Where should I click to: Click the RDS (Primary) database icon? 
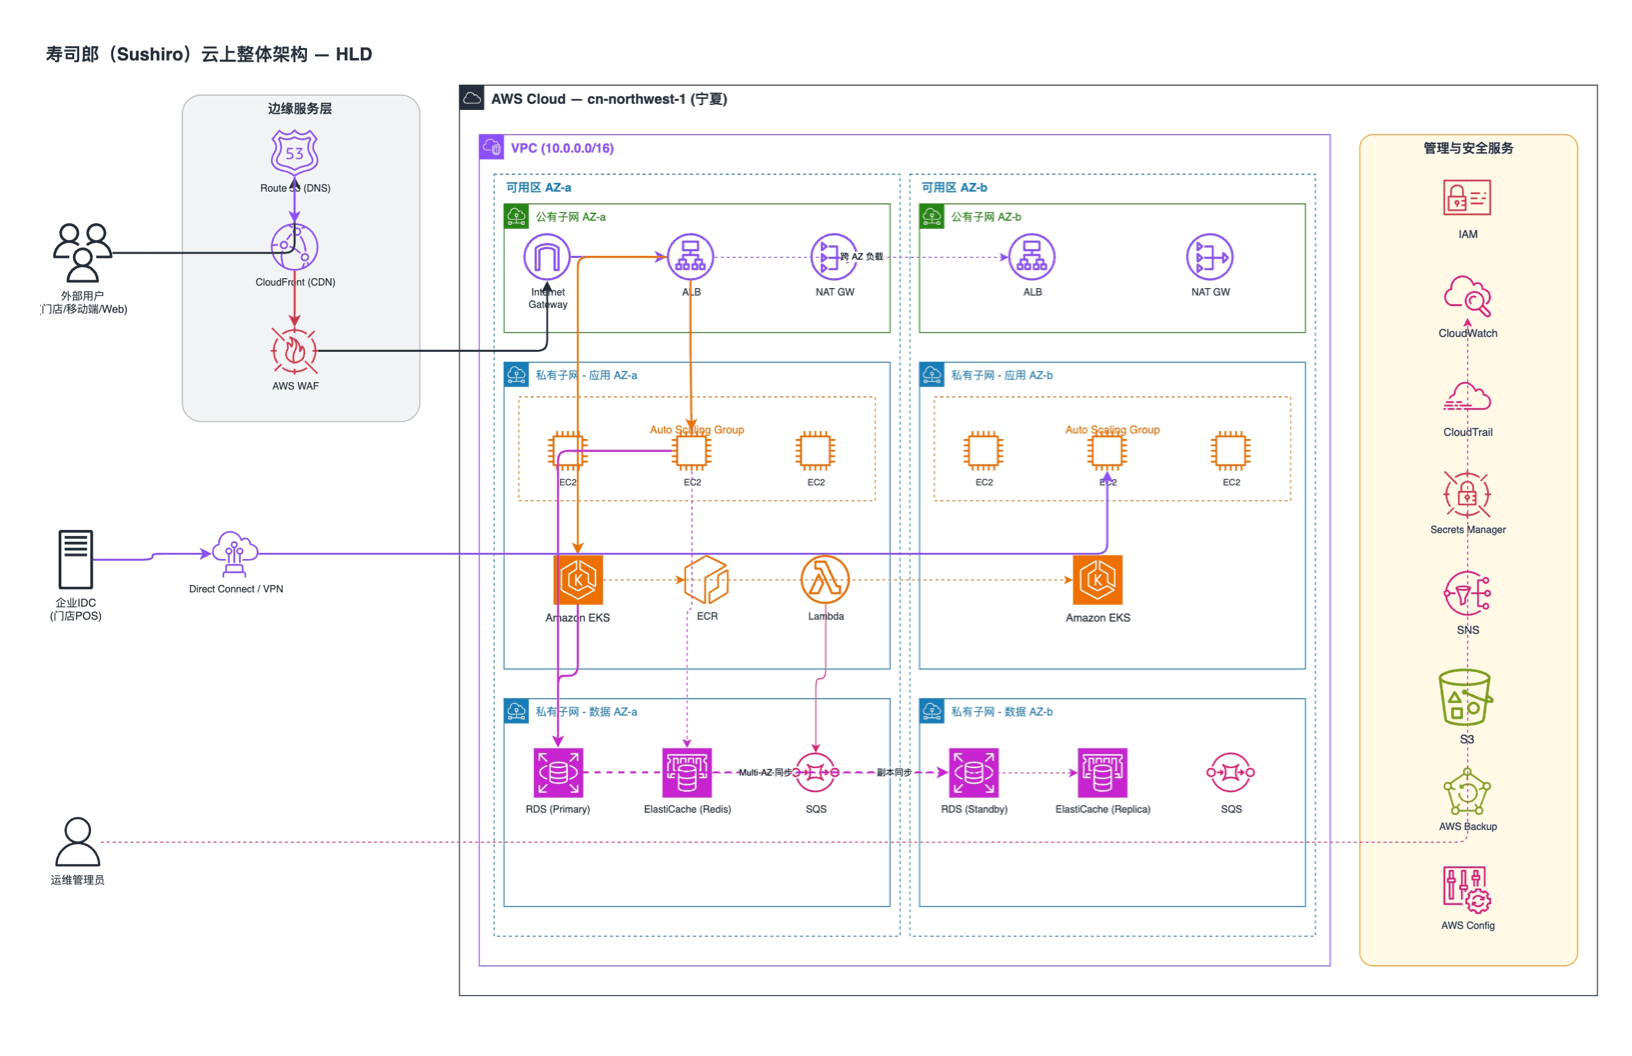(558, 773)
